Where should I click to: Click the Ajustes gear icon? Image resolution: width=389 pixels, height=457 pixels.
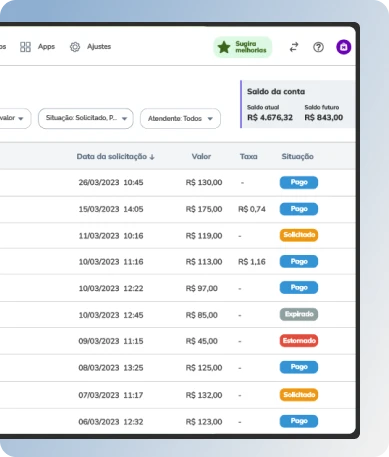[x=75, y=47]
